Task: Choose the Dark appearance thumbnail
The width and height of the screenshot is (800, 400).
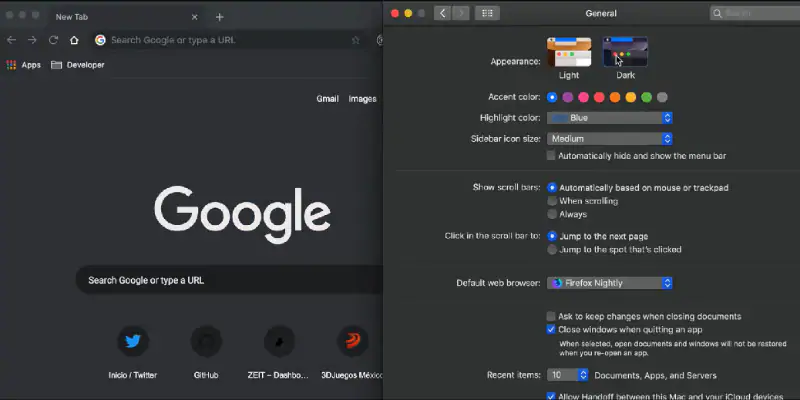Action: 625,52
